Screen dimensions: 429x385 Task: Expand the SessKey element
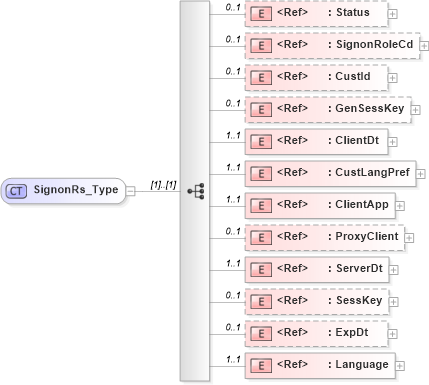point(394,302)
